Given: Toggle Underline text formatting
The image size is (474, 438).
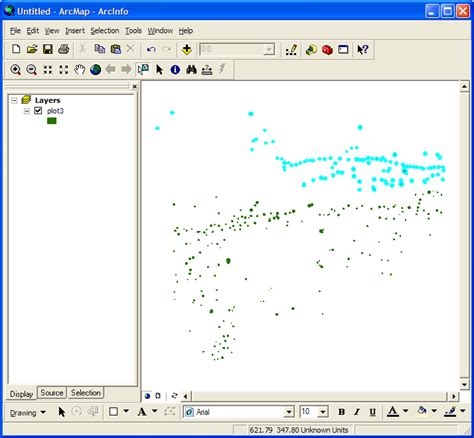Looking at the screenshot, I should (372, 412).
